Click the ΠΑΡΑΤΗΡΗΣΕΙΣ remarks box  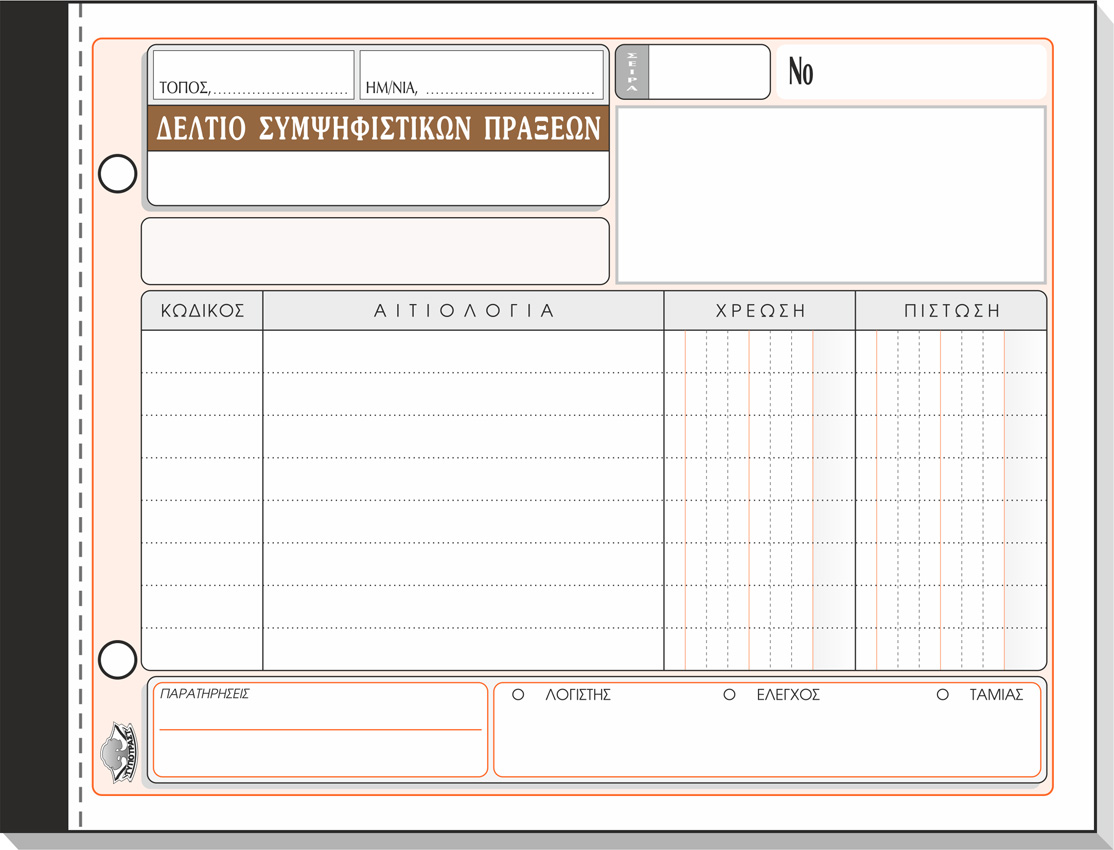(320, 740)
